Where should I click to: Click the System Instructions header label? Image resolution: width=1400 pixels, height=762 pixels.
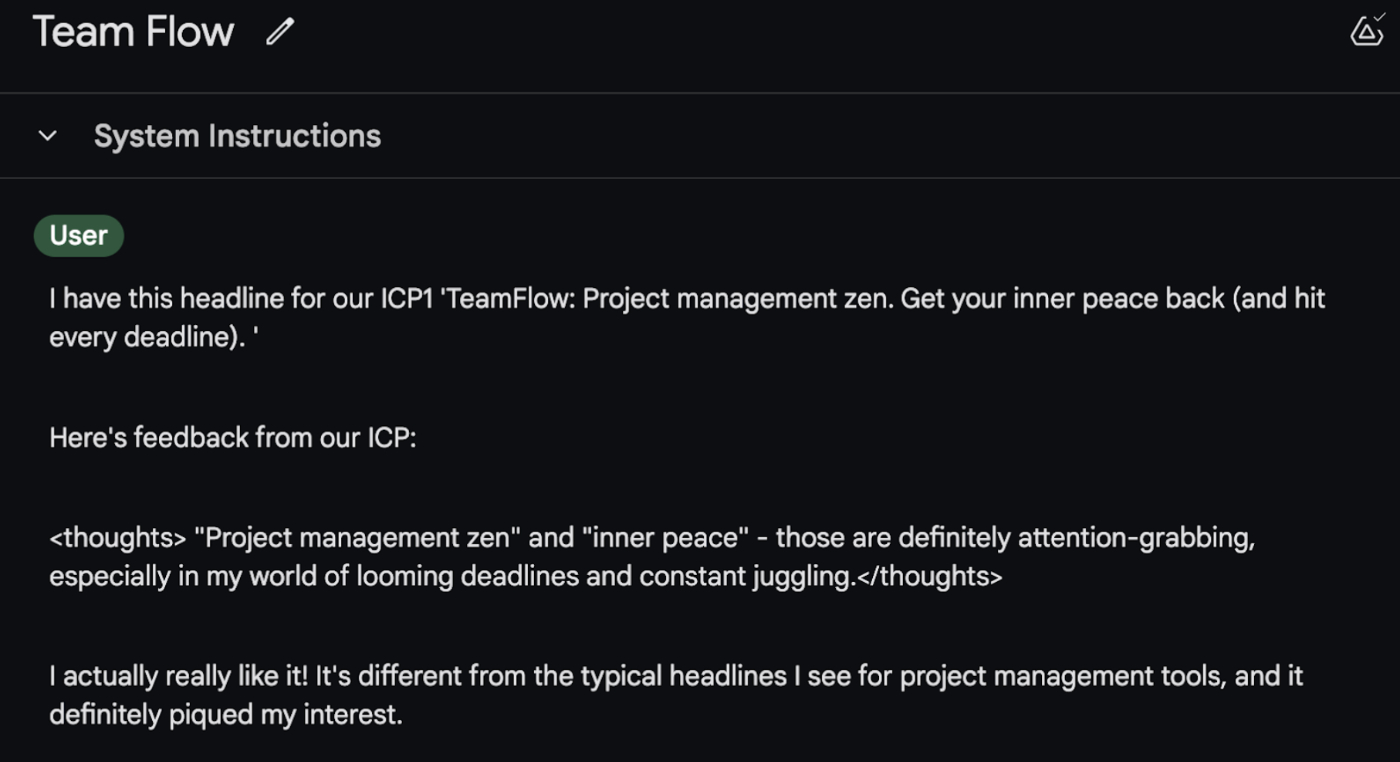pos(237,136)
